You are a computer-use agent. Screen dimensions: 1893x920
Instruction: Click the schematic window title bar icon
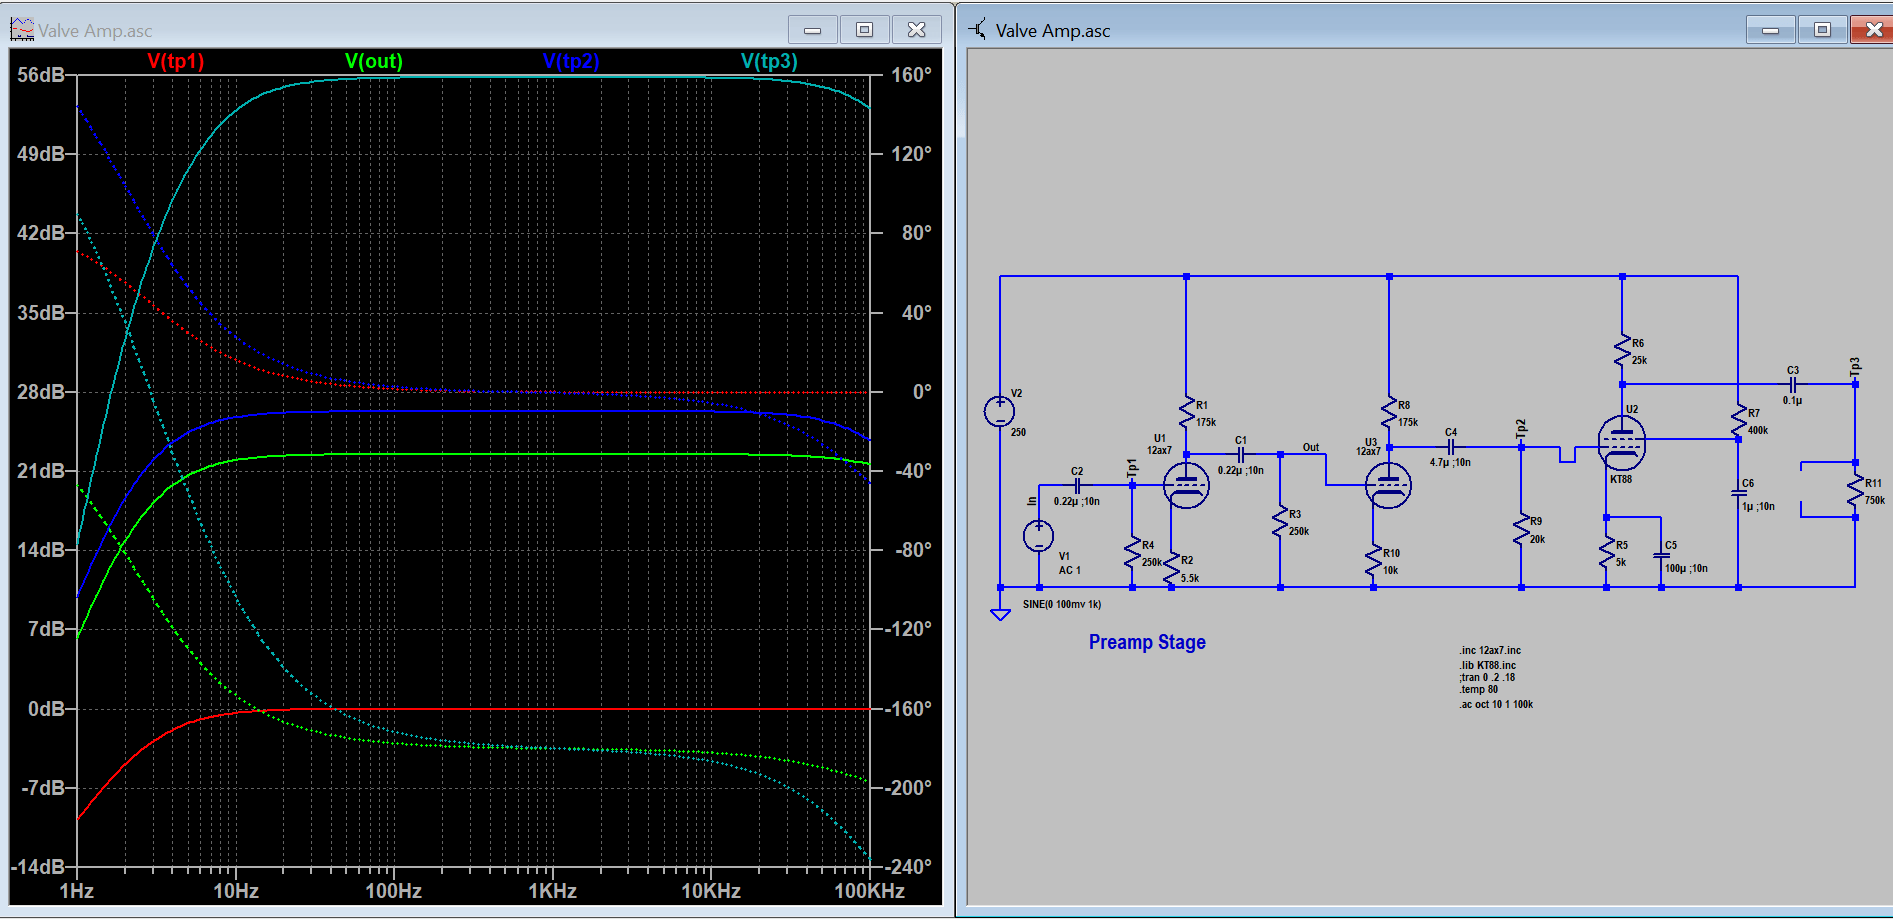(978, 29)
